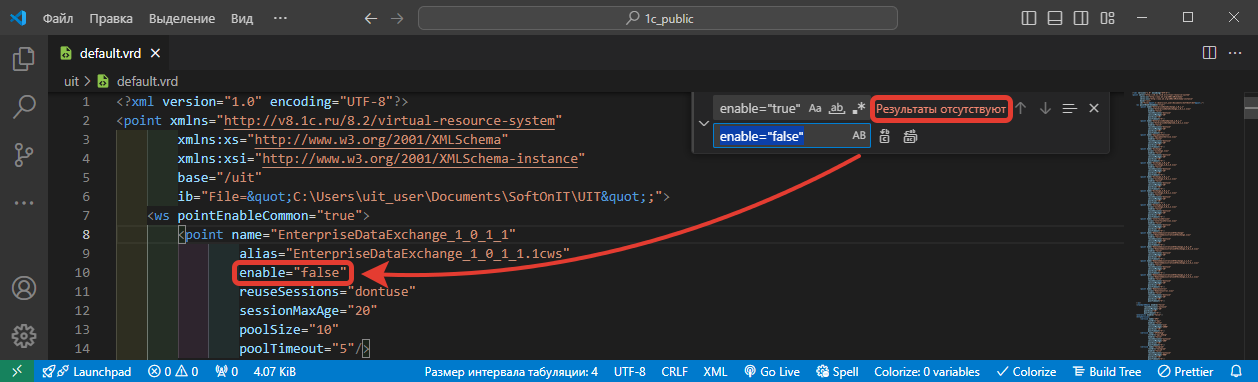Viewport: 1258px width, 382px height.
Task: Replace the current match icon
Action: tap(885, 136)
